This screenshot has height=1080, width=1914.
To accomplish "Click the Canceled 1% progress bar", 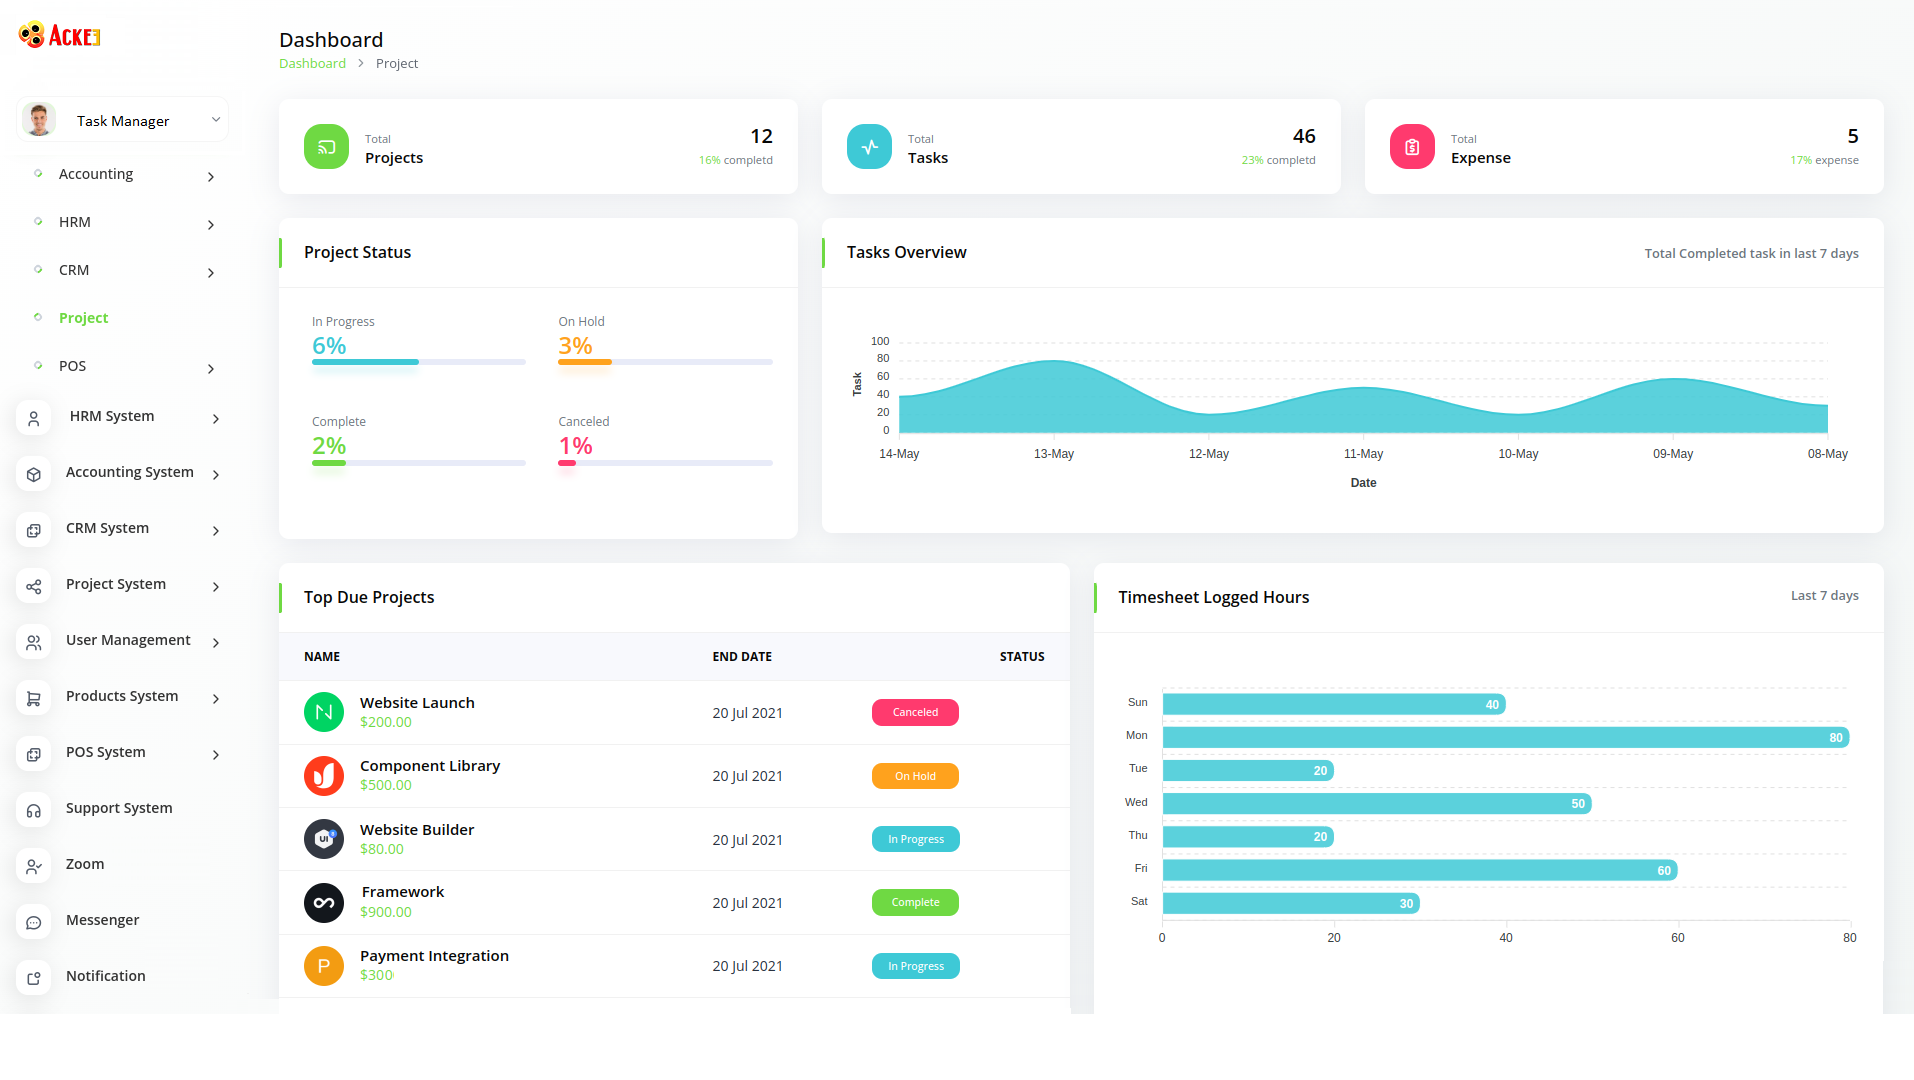I will click(x=665, y=463).
